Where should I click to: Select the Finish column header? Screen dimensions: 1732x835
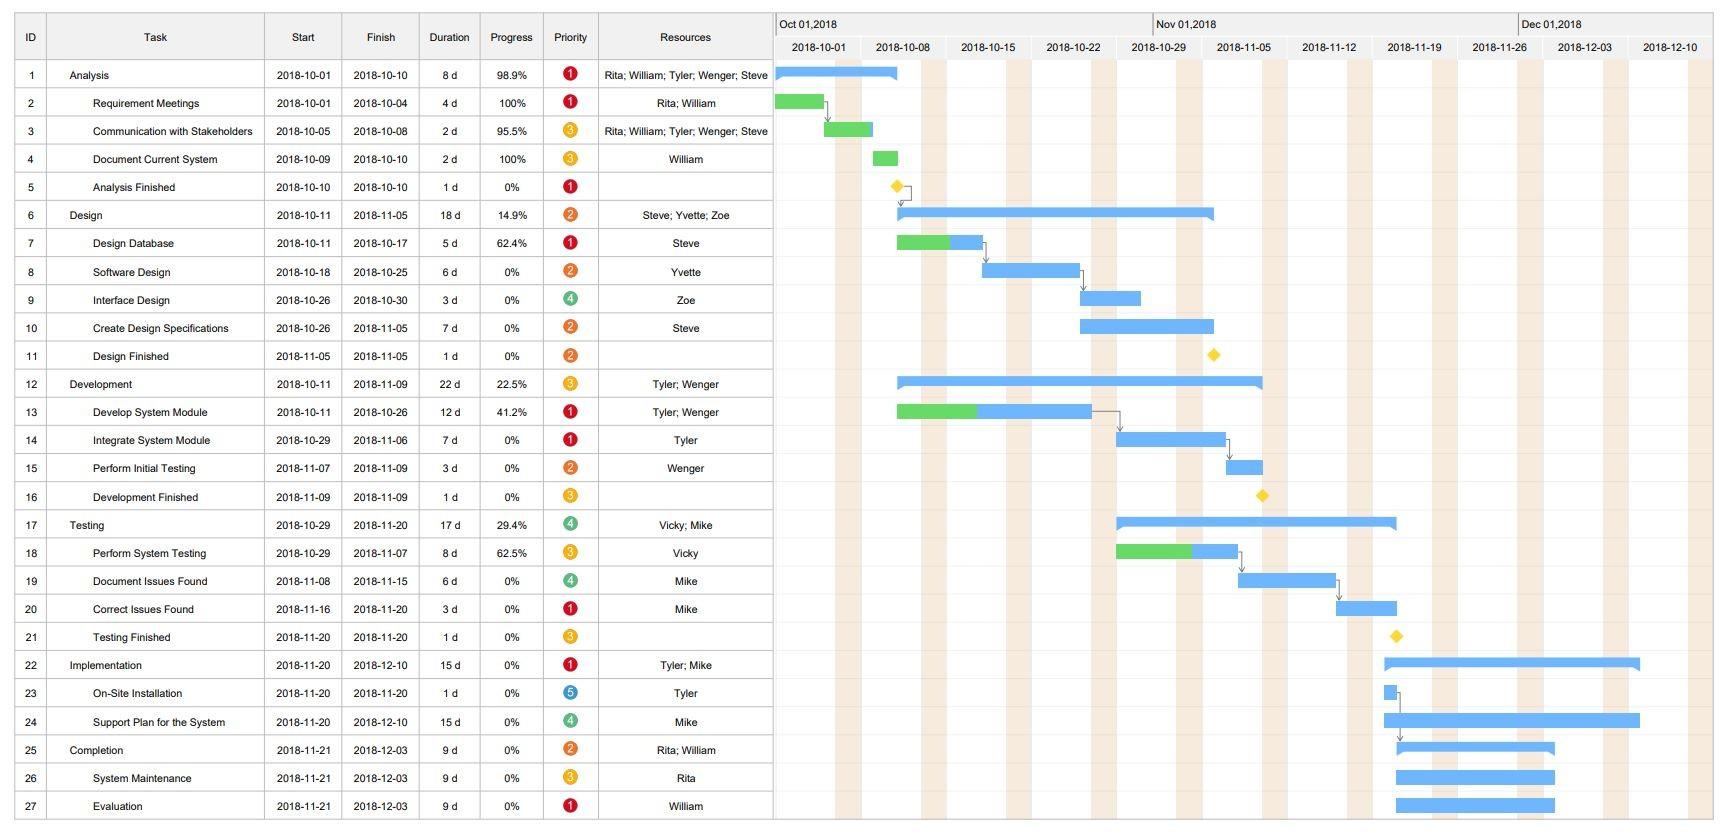coord(381,37)
